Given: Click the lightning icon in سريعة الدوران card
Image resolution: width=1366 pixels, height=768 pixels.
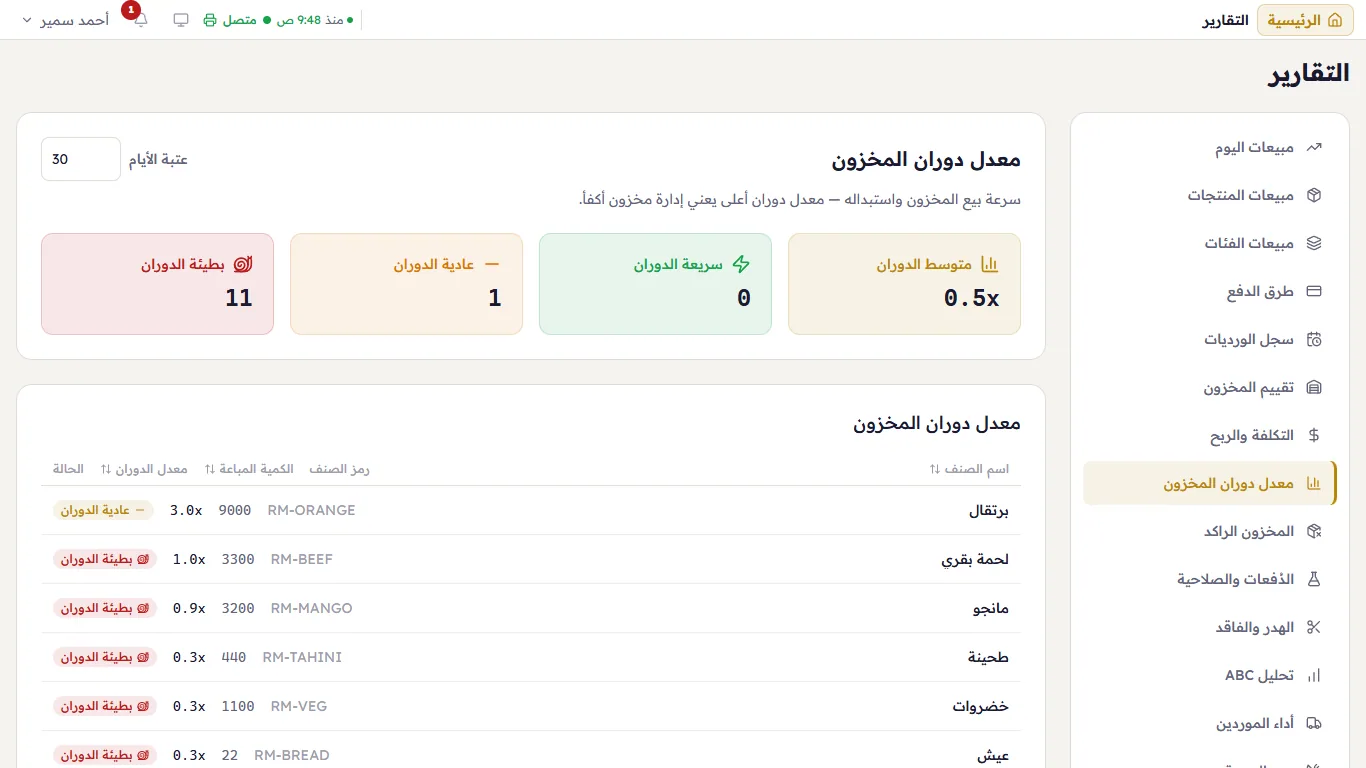Looking at the screenshot, I should click(x=740, y=265).
